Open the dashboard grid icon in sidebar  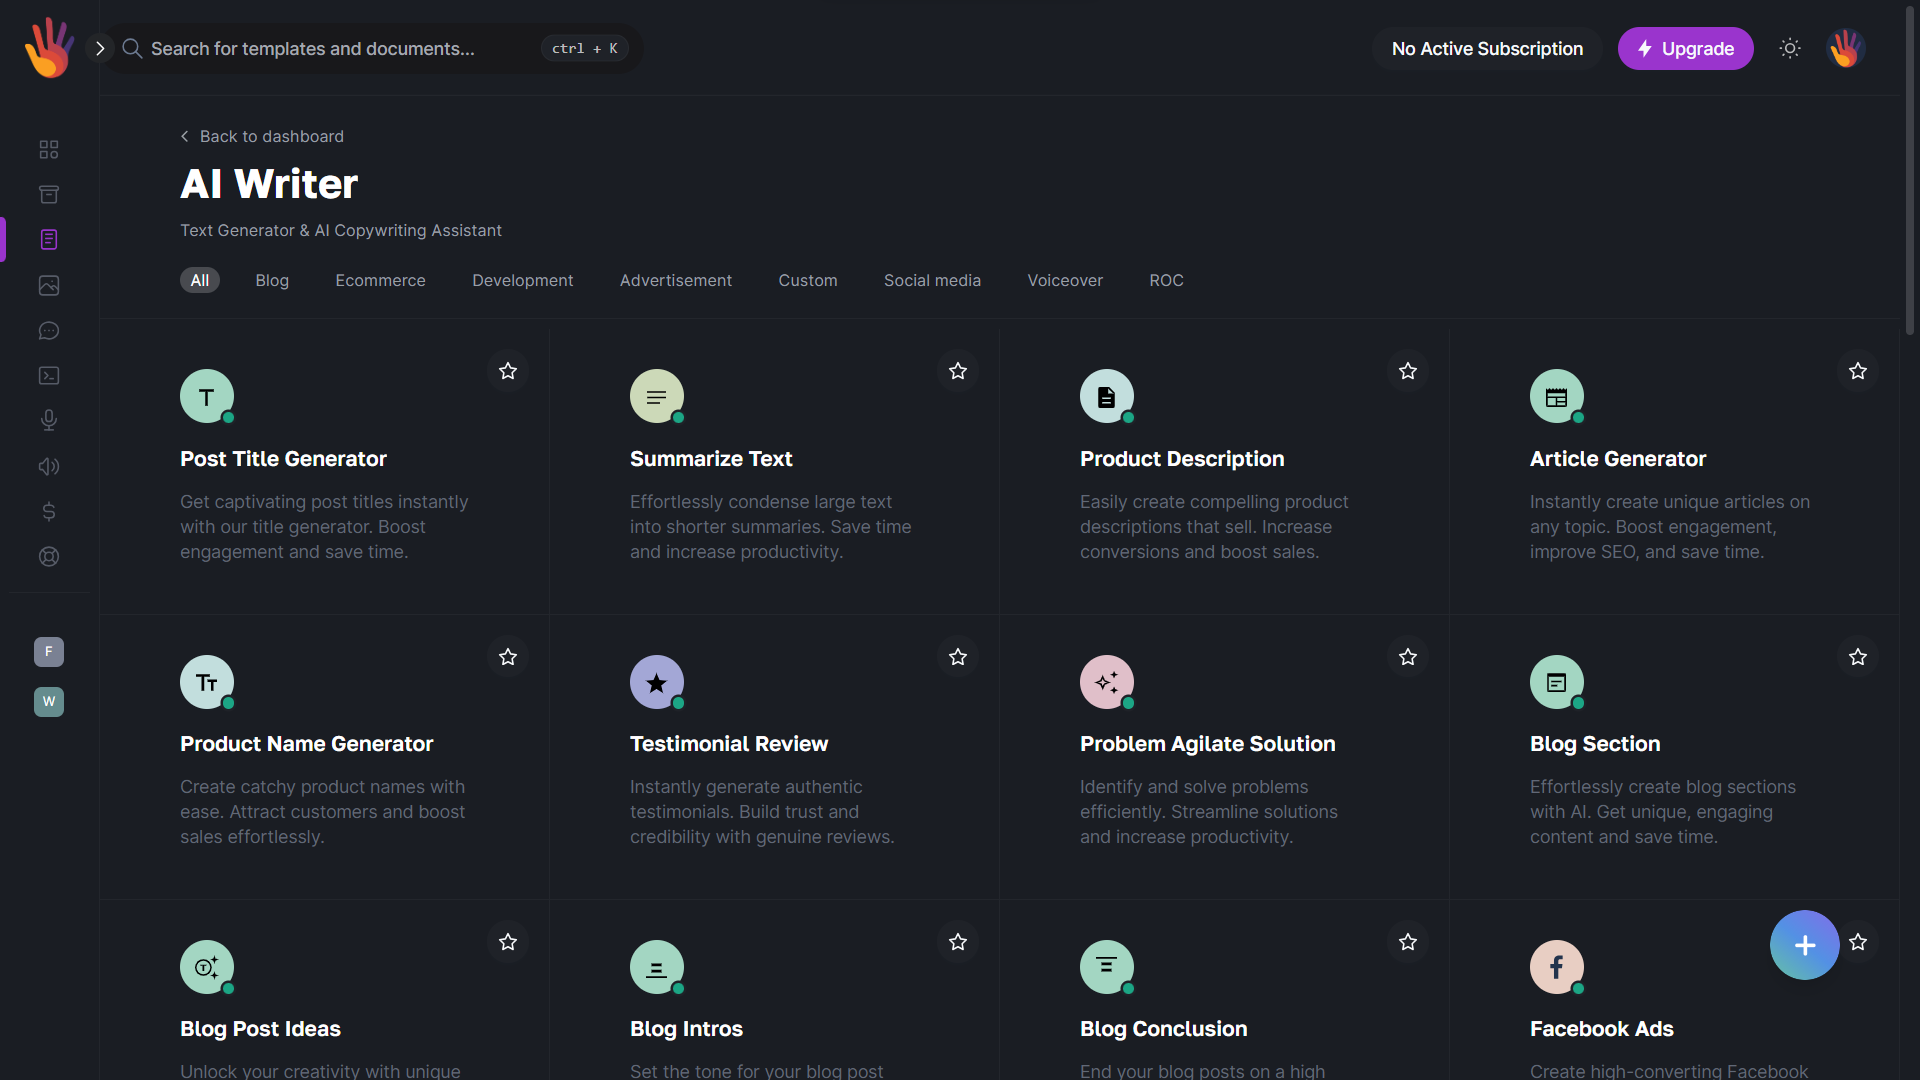[49, 150]
